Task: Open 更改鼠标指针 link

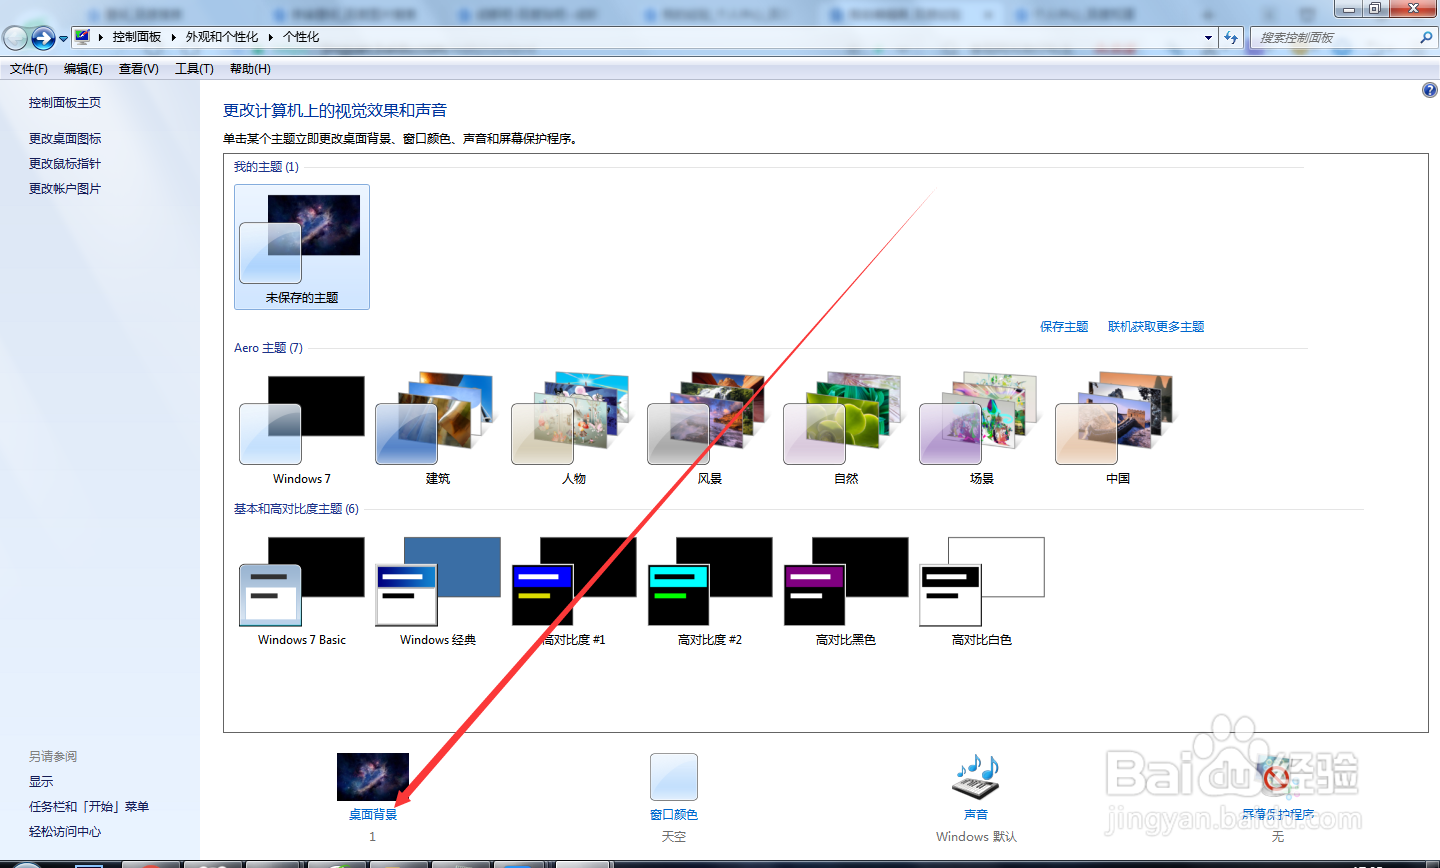Action: tap(65, 164)
